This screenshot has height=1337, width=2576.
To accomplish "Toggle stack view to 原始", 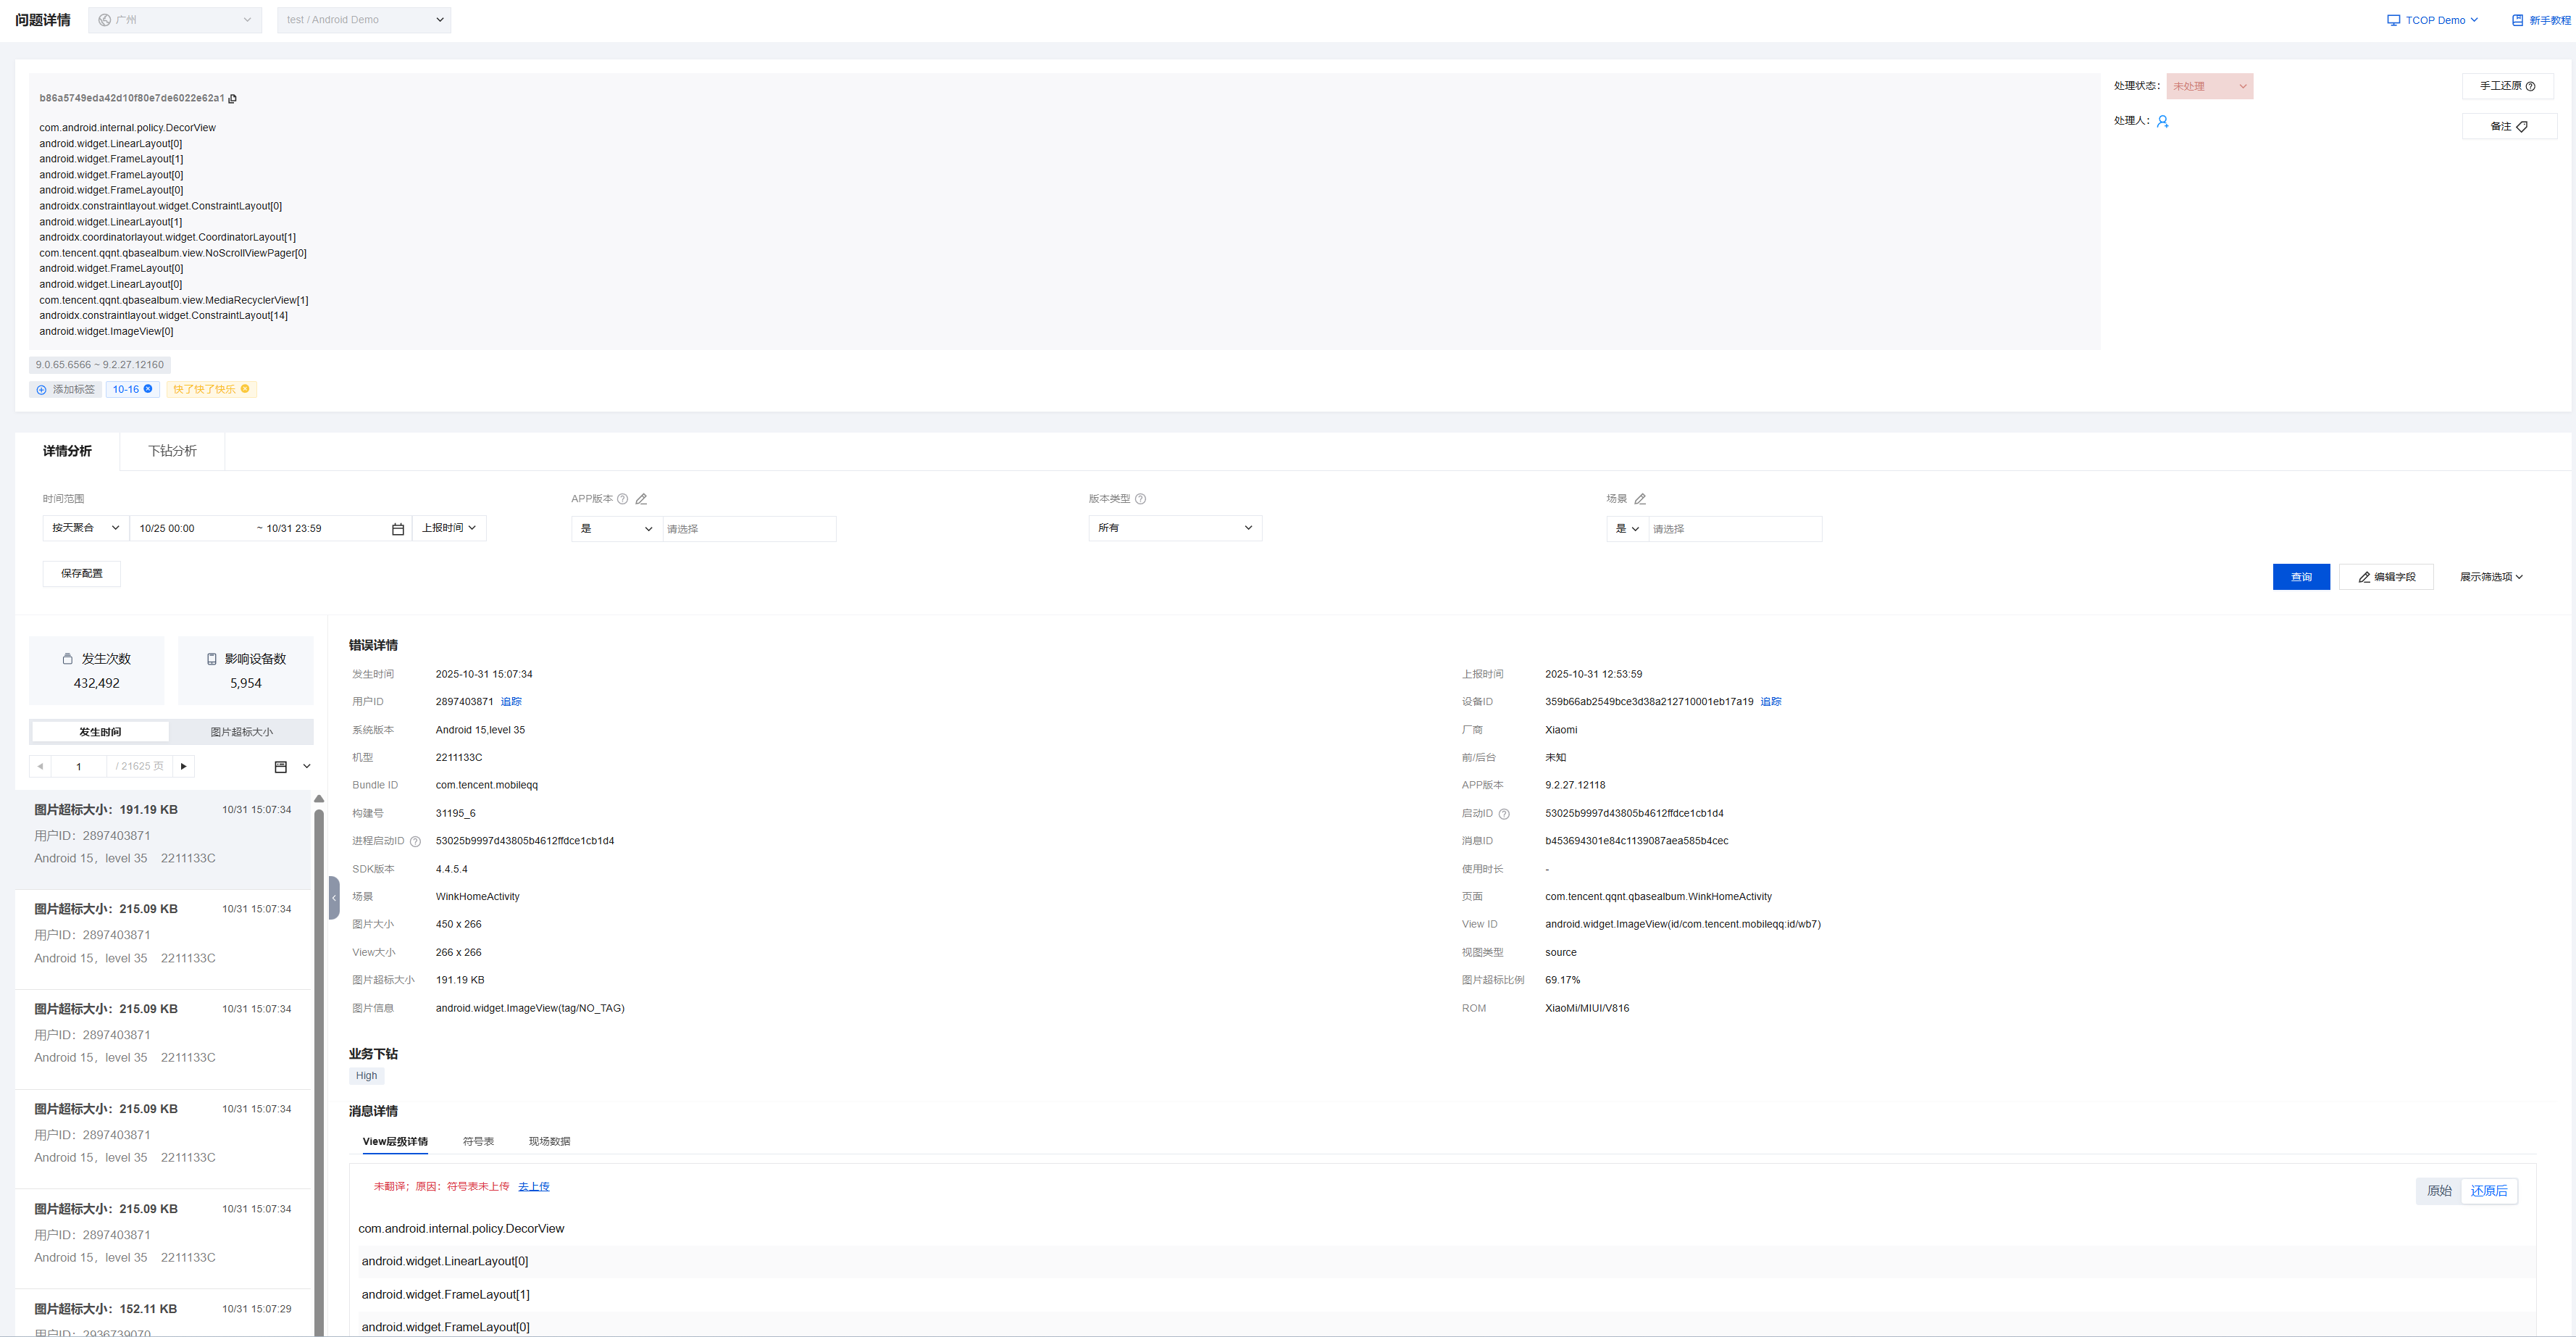I will (x=2439, y=1190).
